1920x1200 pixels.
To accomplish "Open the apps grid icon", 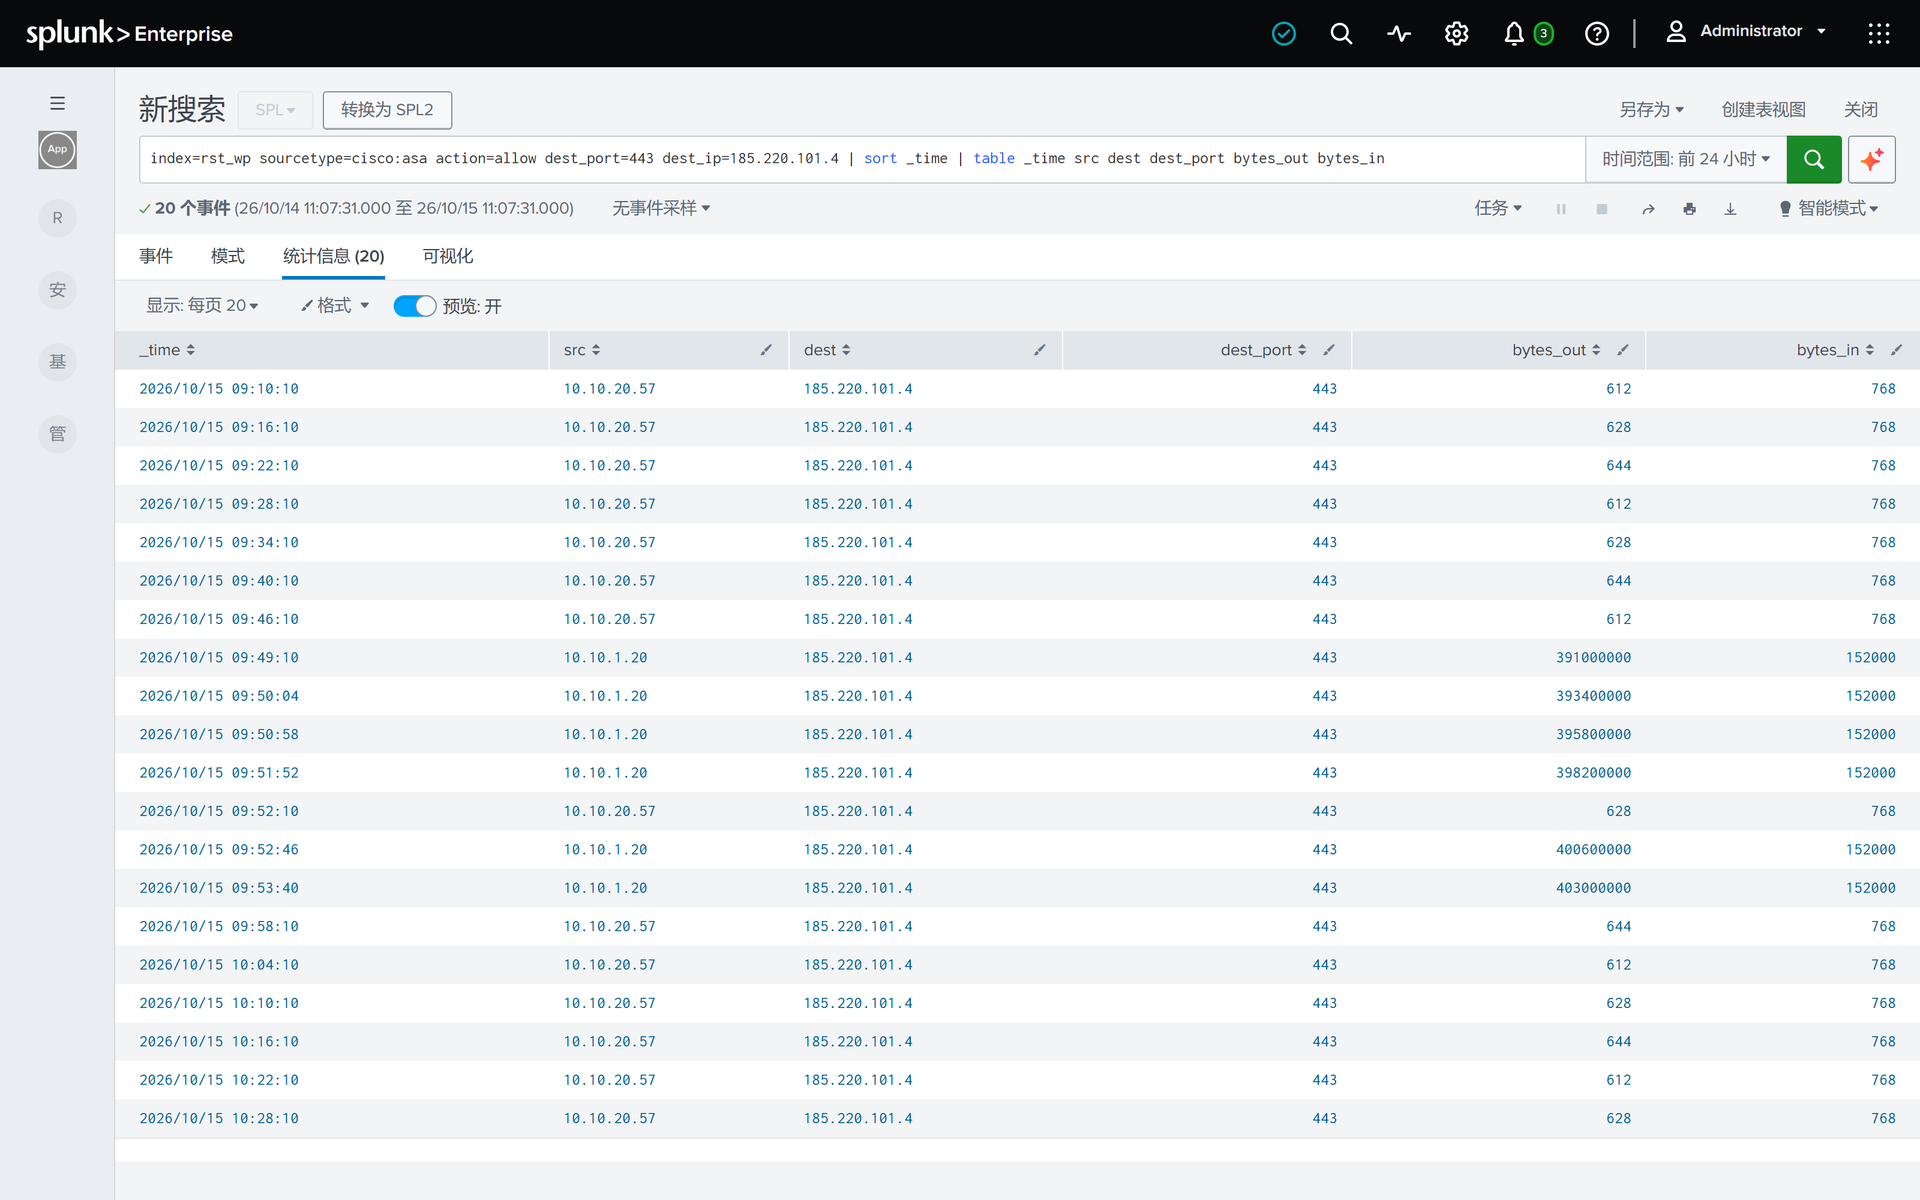I will (1879, 34).
